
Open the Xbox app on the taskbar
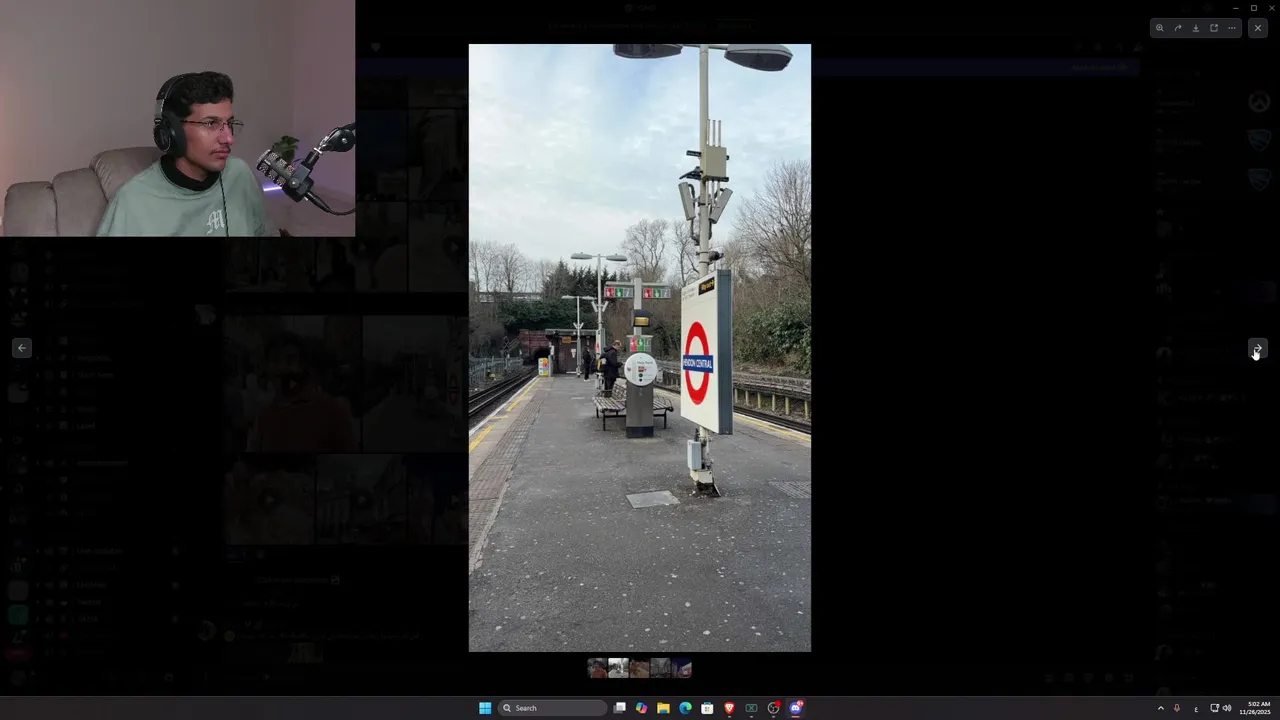coord(751,708)
